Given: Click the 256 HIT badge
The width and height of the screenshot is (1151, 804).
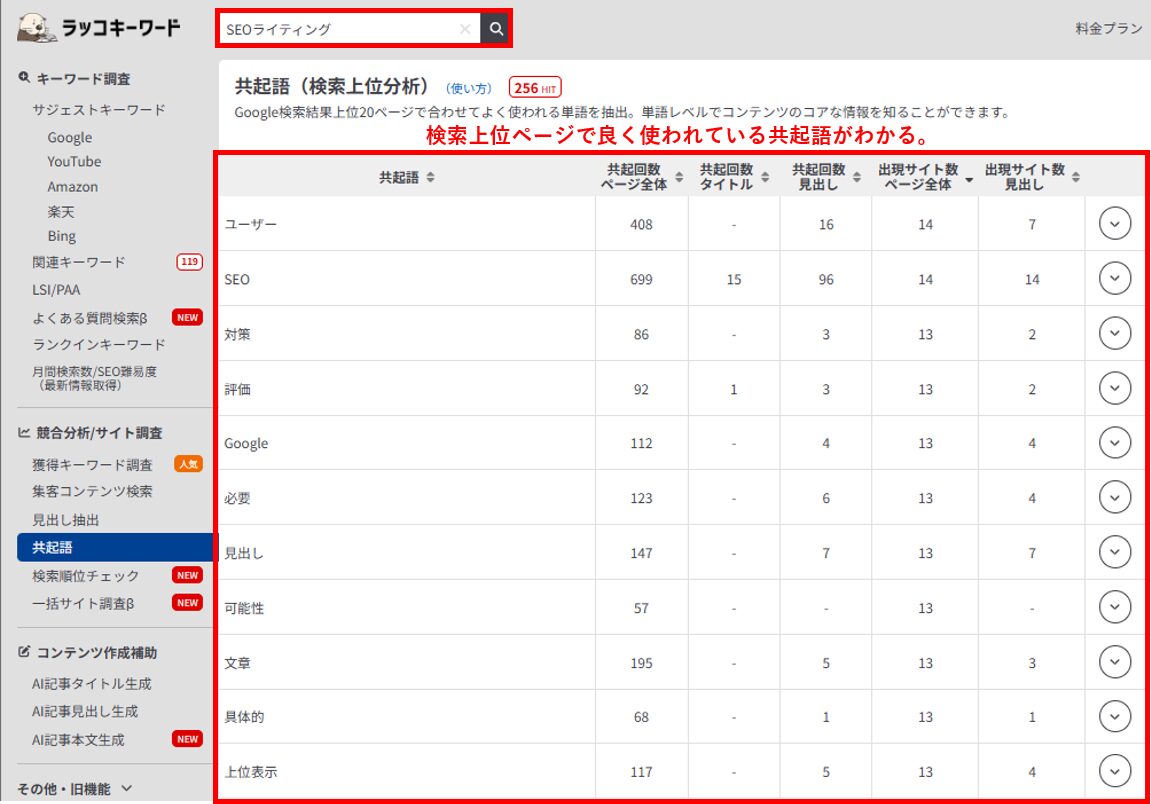Looking at the screenshot, I should coord(535,88).
